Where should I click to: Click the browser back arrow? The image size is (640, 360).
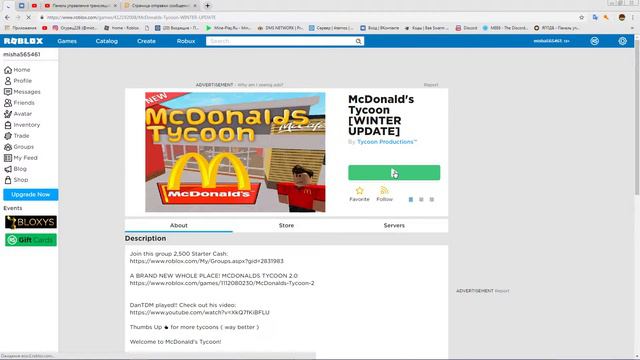(7, 18)
